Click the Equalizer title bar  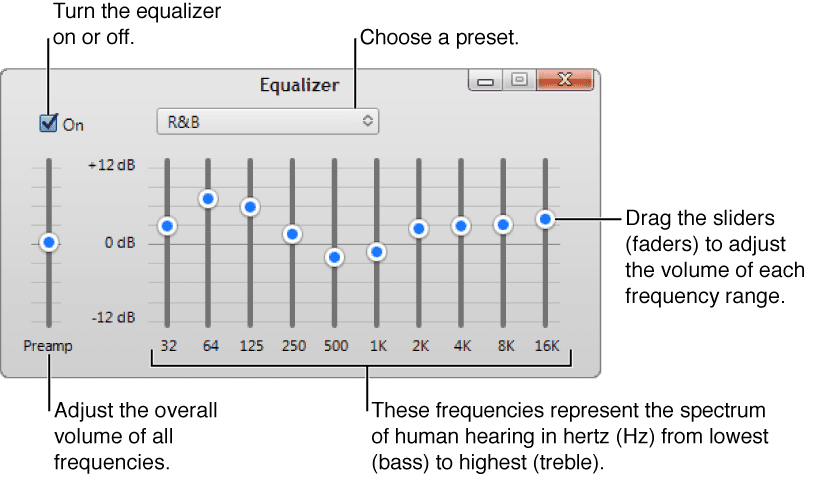pyautogui.click(x=299, y=84)
